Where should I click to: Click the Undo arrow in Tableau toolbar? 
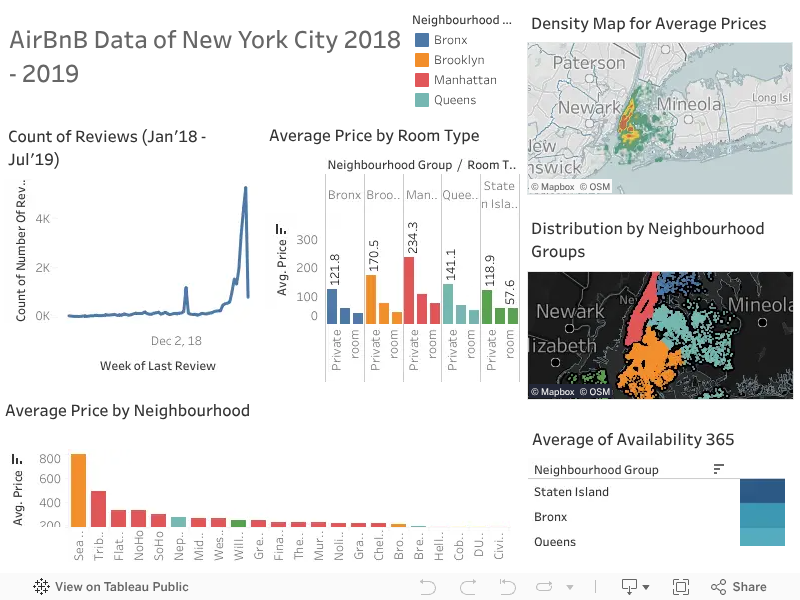428,587
